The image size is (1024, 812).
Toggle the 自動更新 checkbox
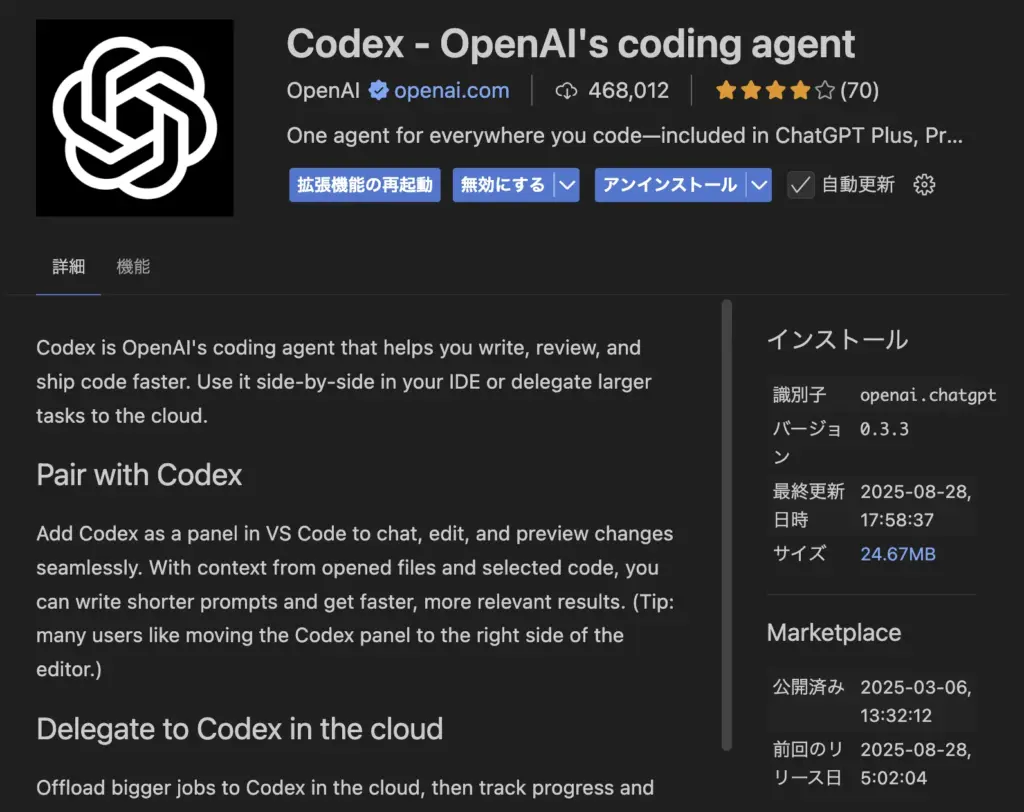tap(800, 185)
